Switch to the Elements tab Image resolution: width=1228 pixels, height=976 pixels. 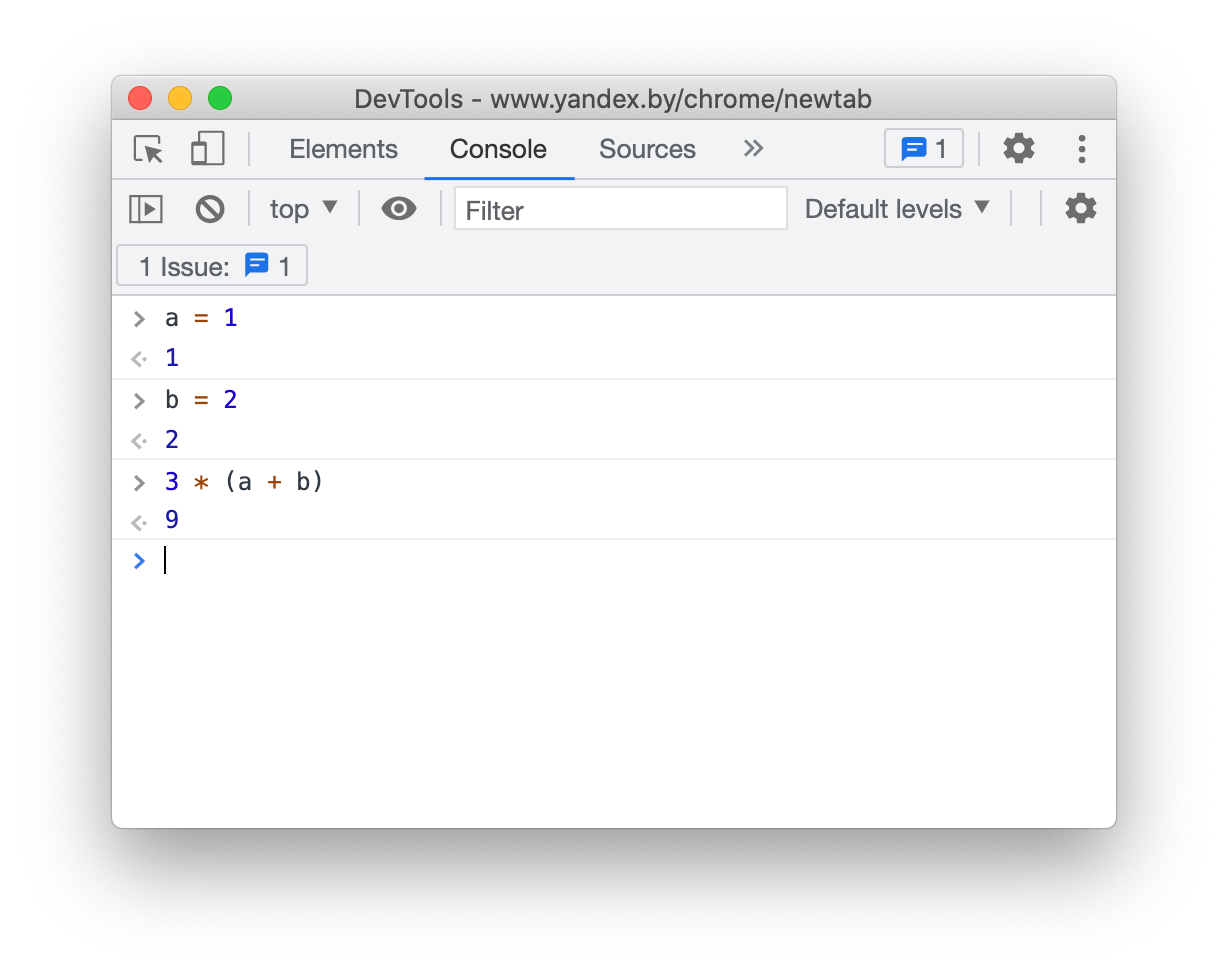(343, 149)
